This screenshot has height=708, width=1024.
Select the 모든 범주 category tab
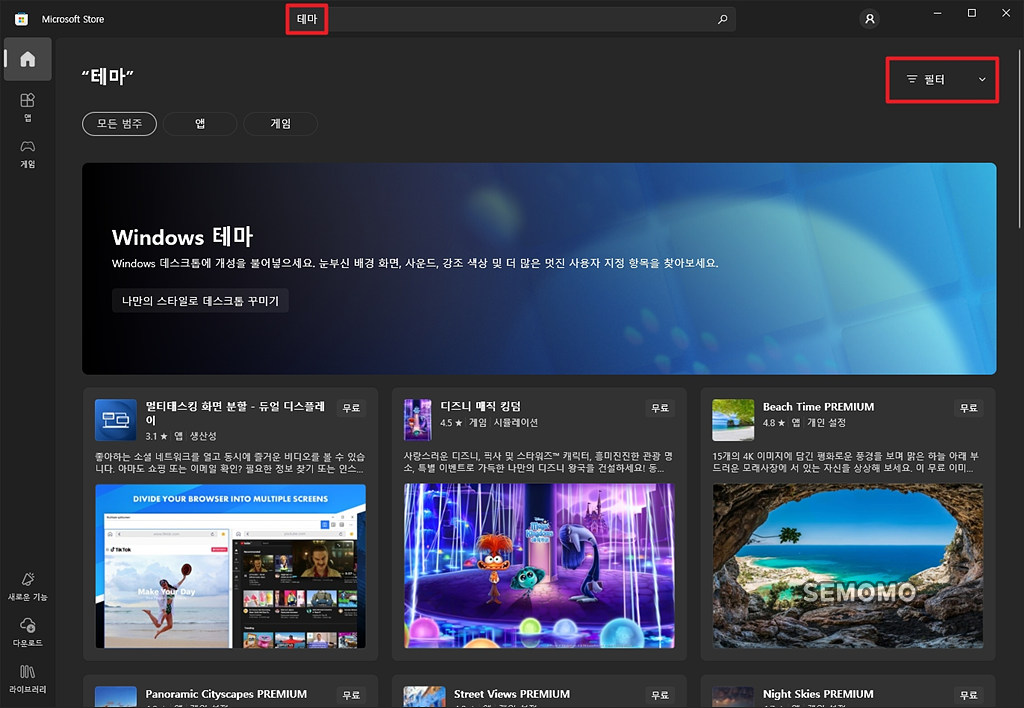(x=120, y=123)
